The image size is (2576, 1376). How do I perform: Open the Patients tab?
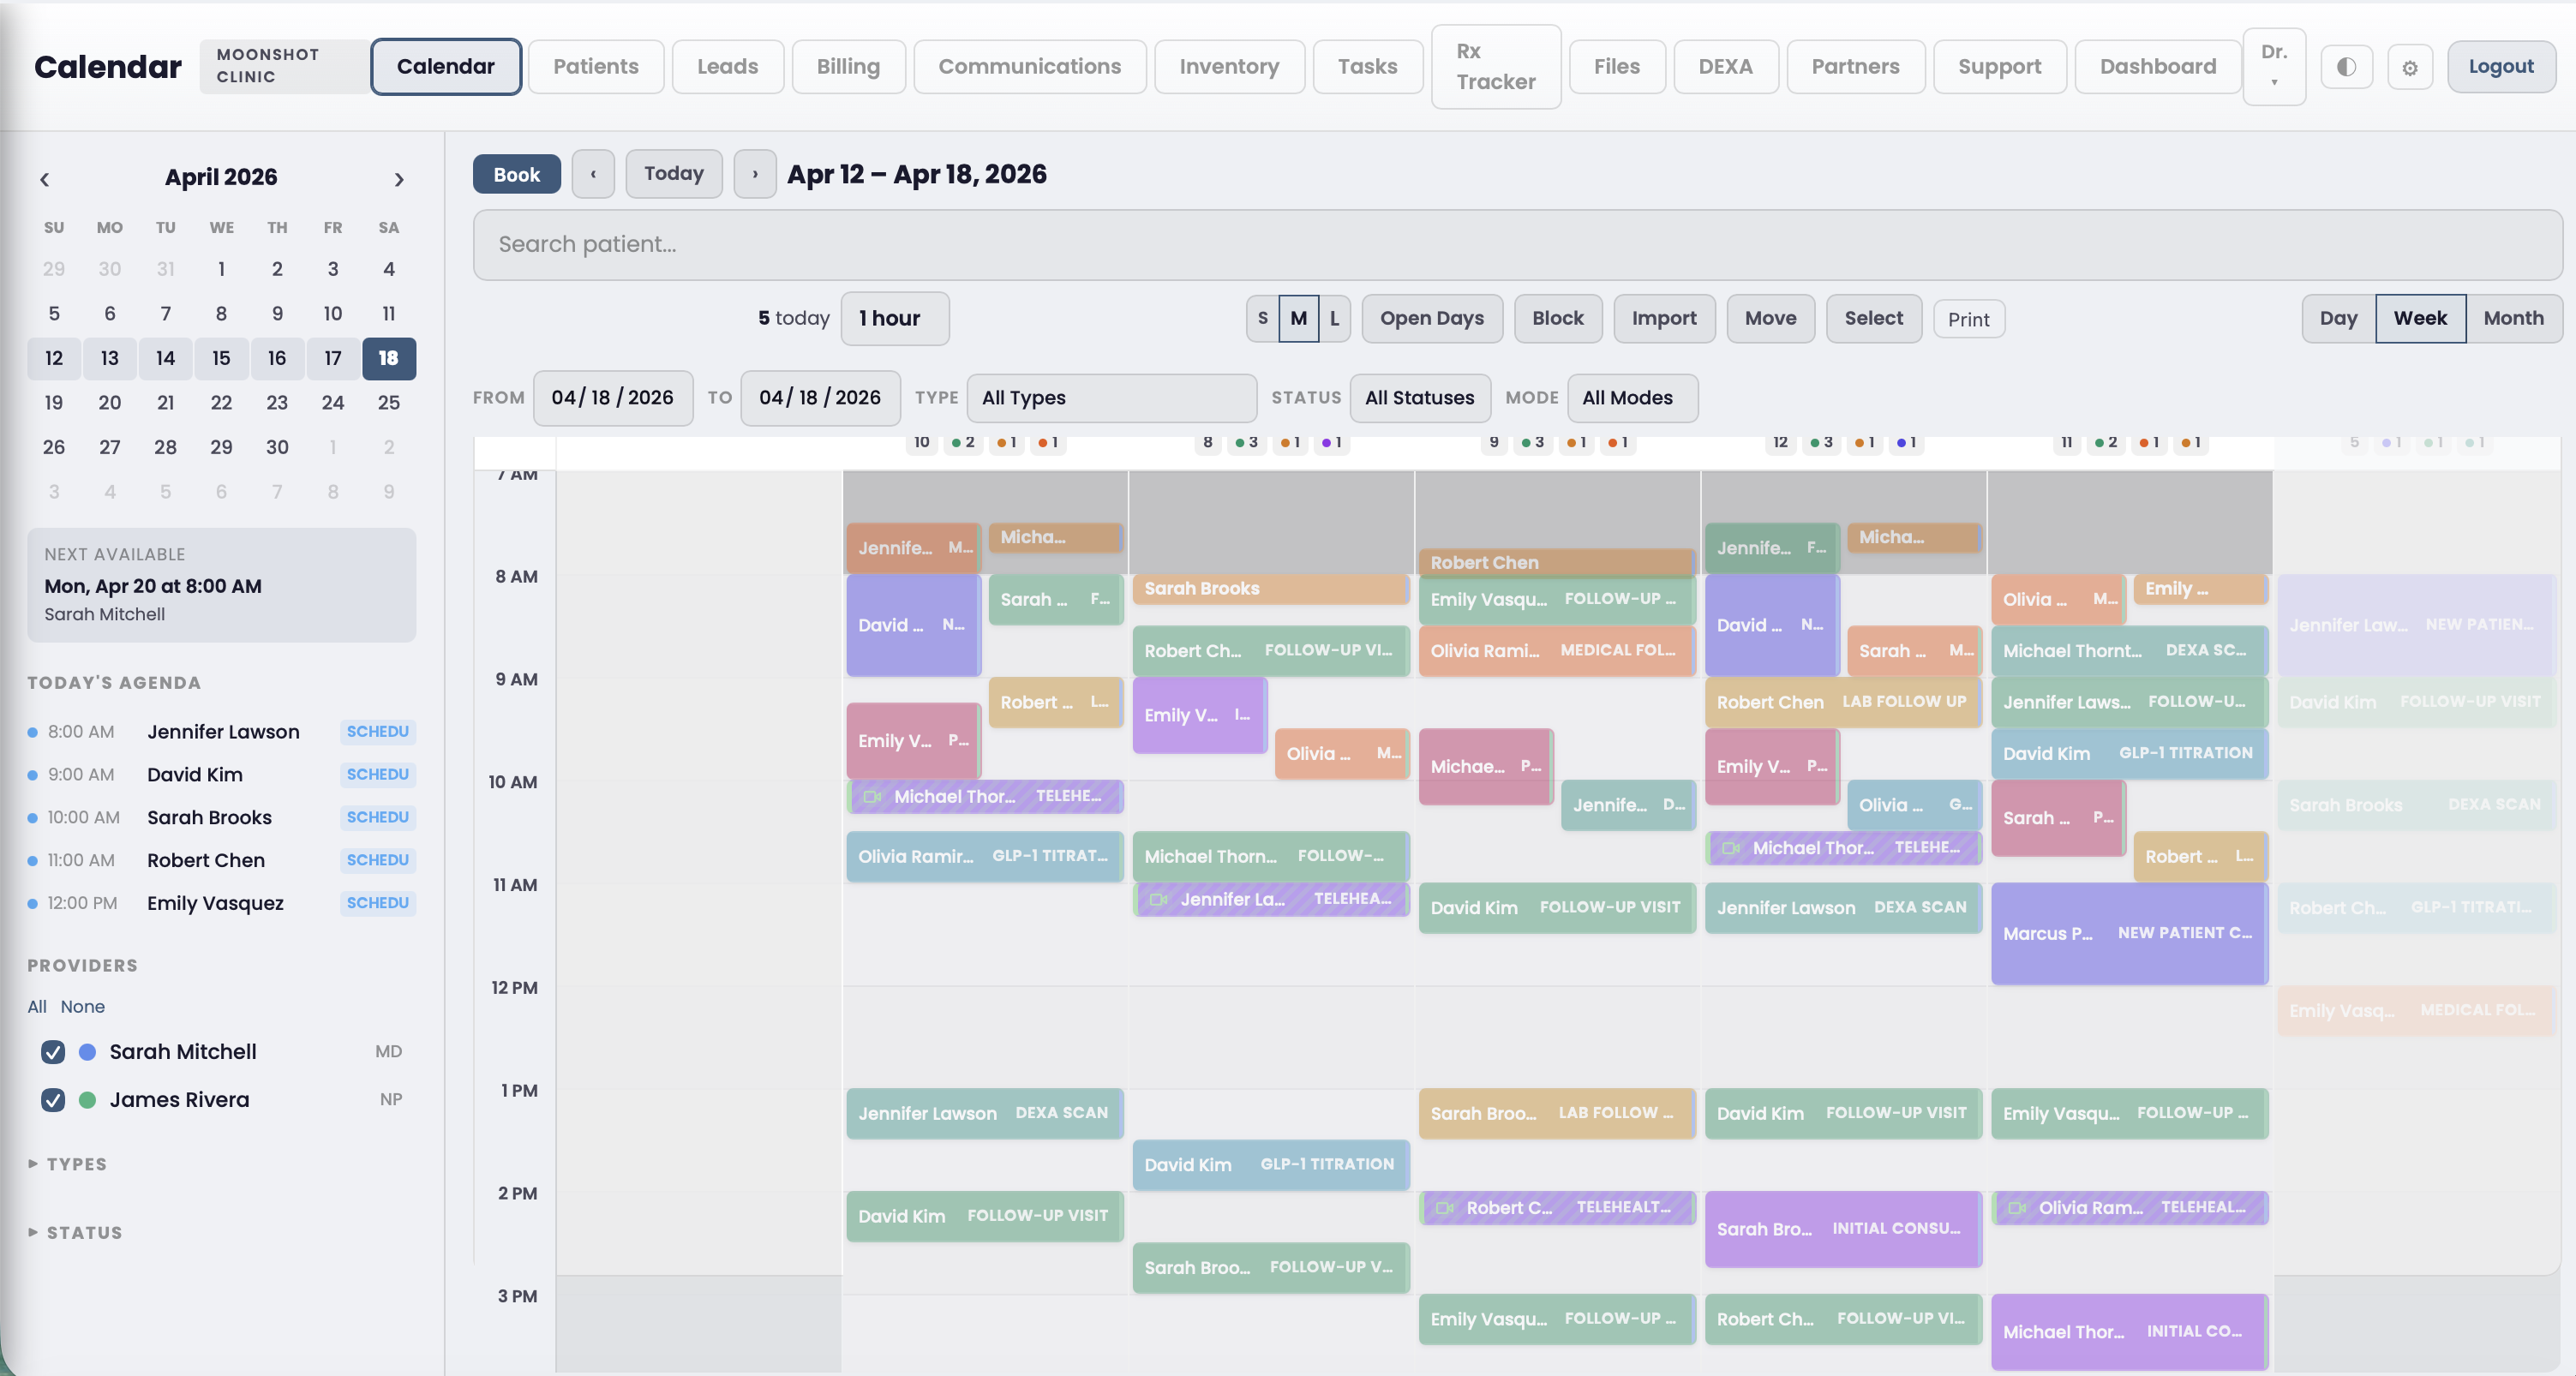tap(596, 67)
